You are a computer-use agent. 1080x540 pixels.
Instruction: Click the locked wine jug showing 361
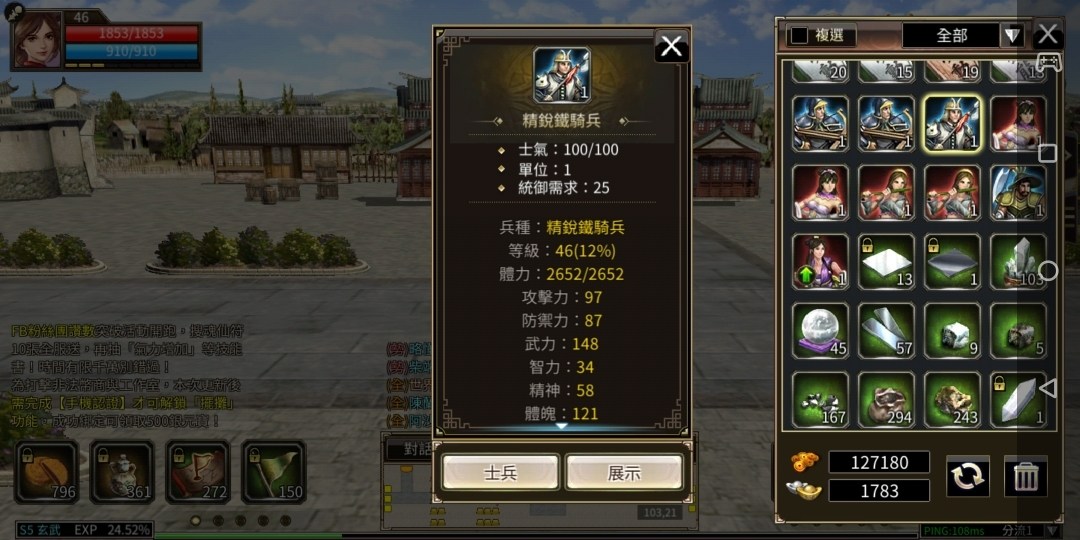coord(122,472)
